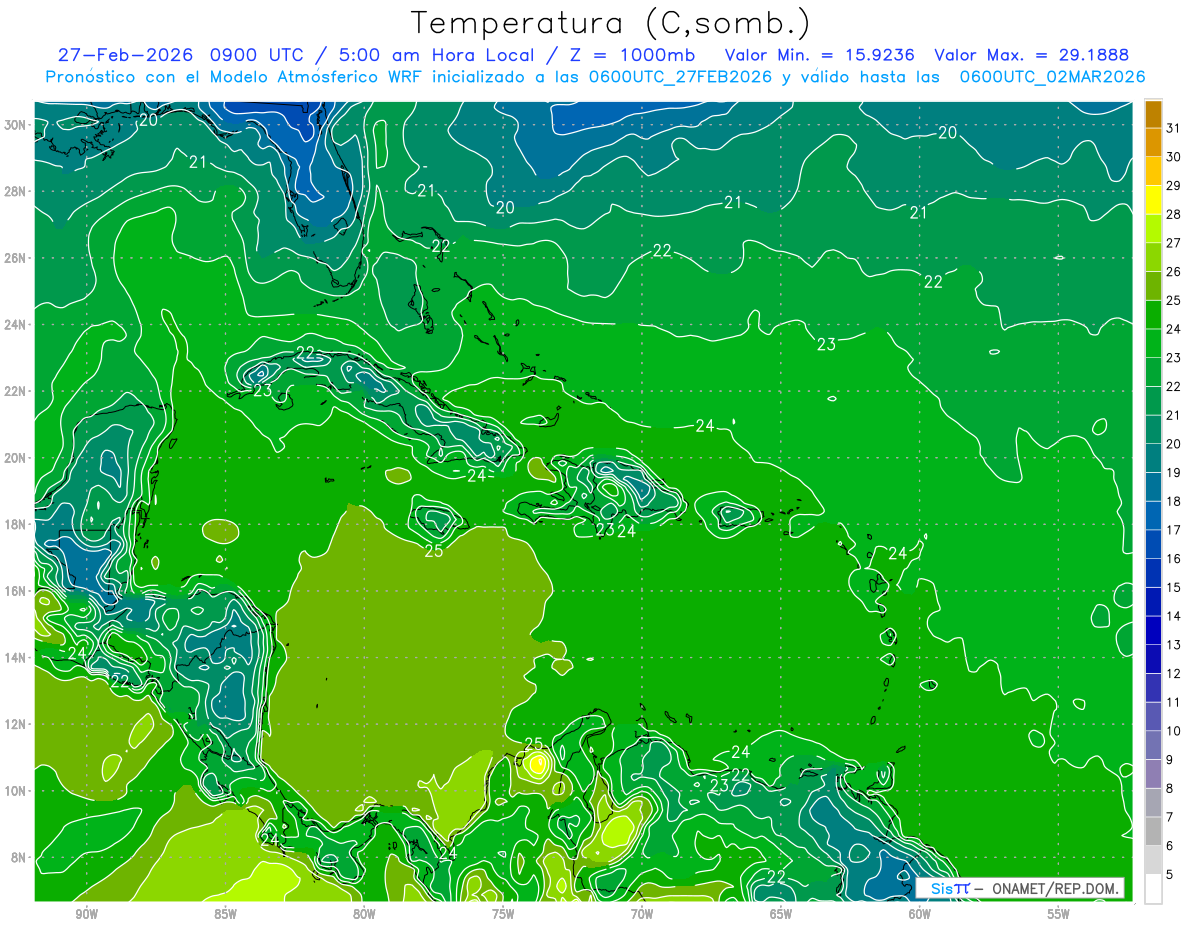This screenshot has width=1200, height=927.
Task: Click the "55W" longitude axis label
Action: [1059, 915]
